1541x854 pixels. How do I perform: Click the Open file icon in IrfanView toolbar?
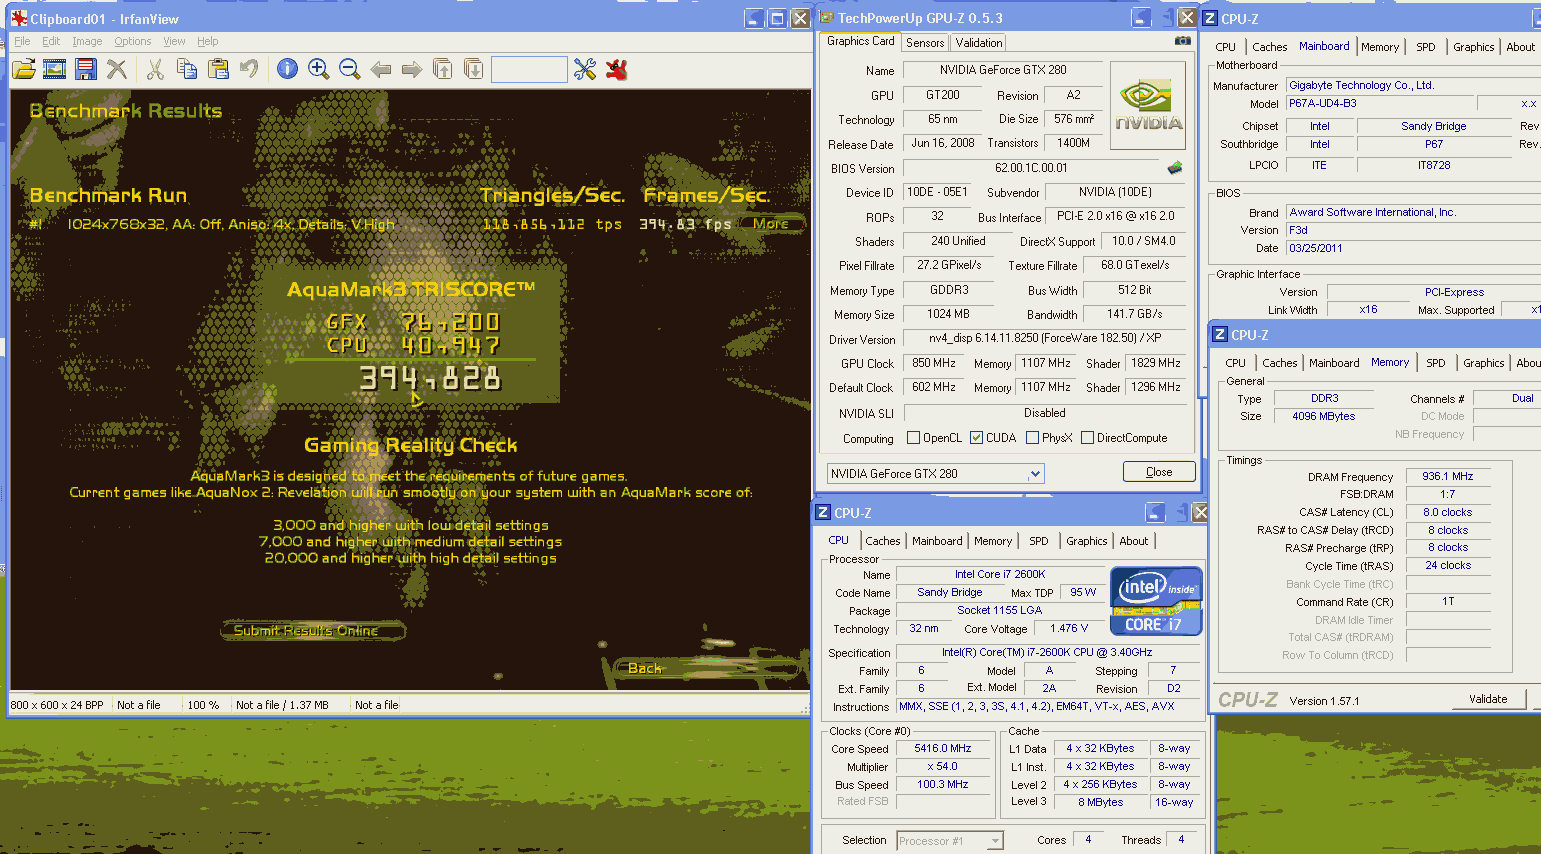coord(24,69)
